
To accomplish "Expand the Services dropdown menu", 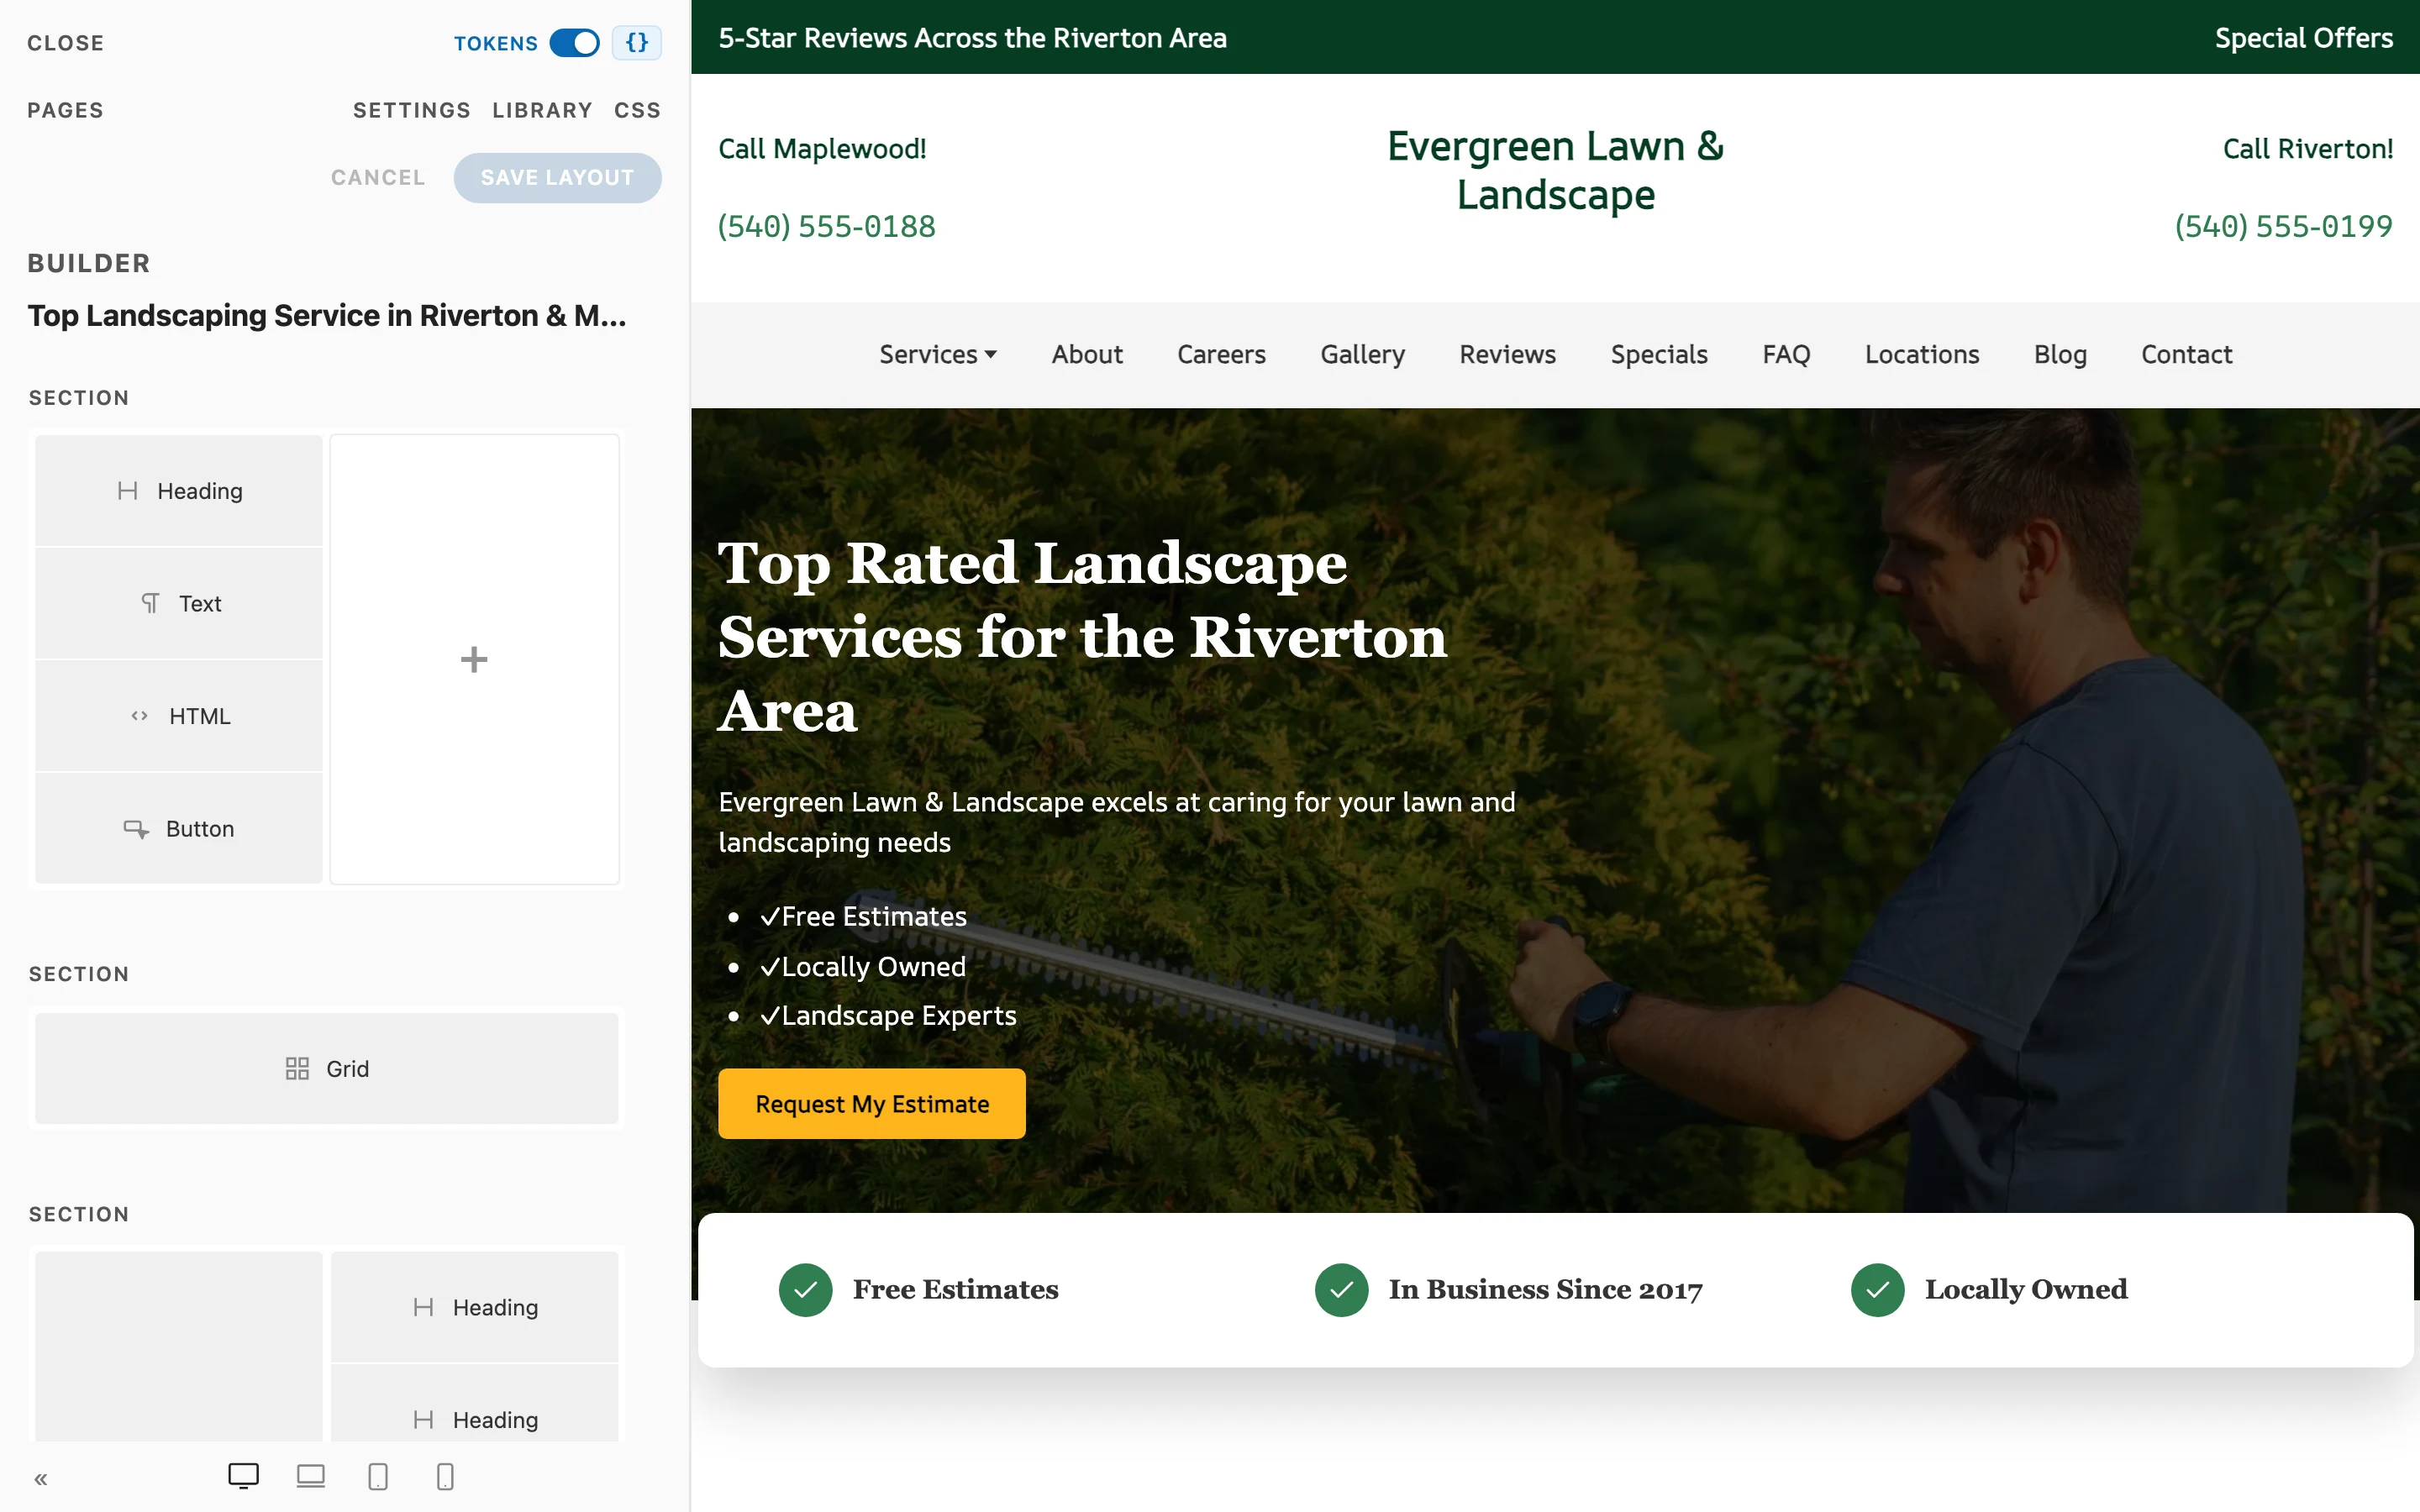I will (938, 355).
